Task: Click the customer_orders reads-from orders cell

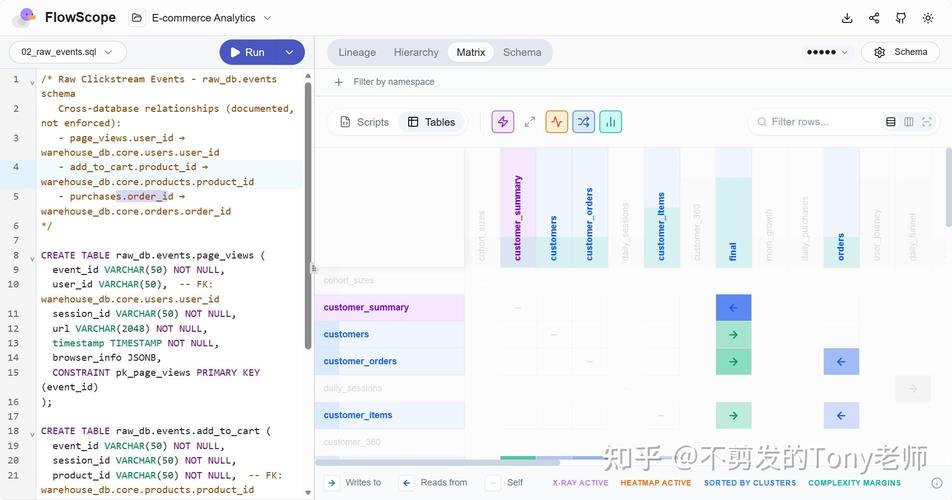Action: pyautogui.click(x=841, y=361)
